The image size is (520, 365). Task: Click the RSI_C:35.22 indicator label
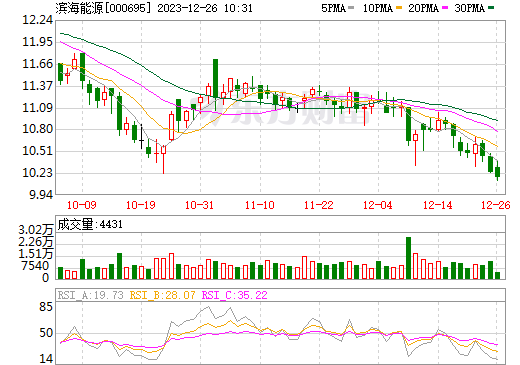pyautogui.click(x=235, y=295)
